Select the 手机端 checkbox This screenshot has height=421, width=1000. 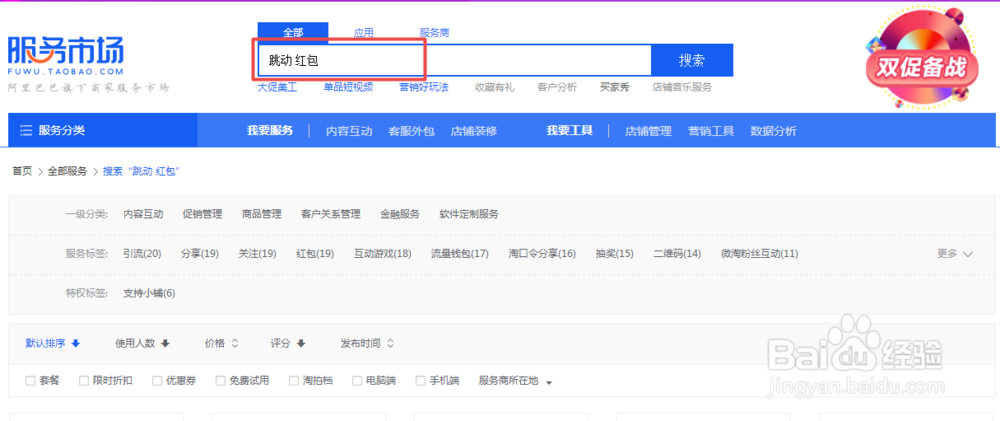(420, 381)
